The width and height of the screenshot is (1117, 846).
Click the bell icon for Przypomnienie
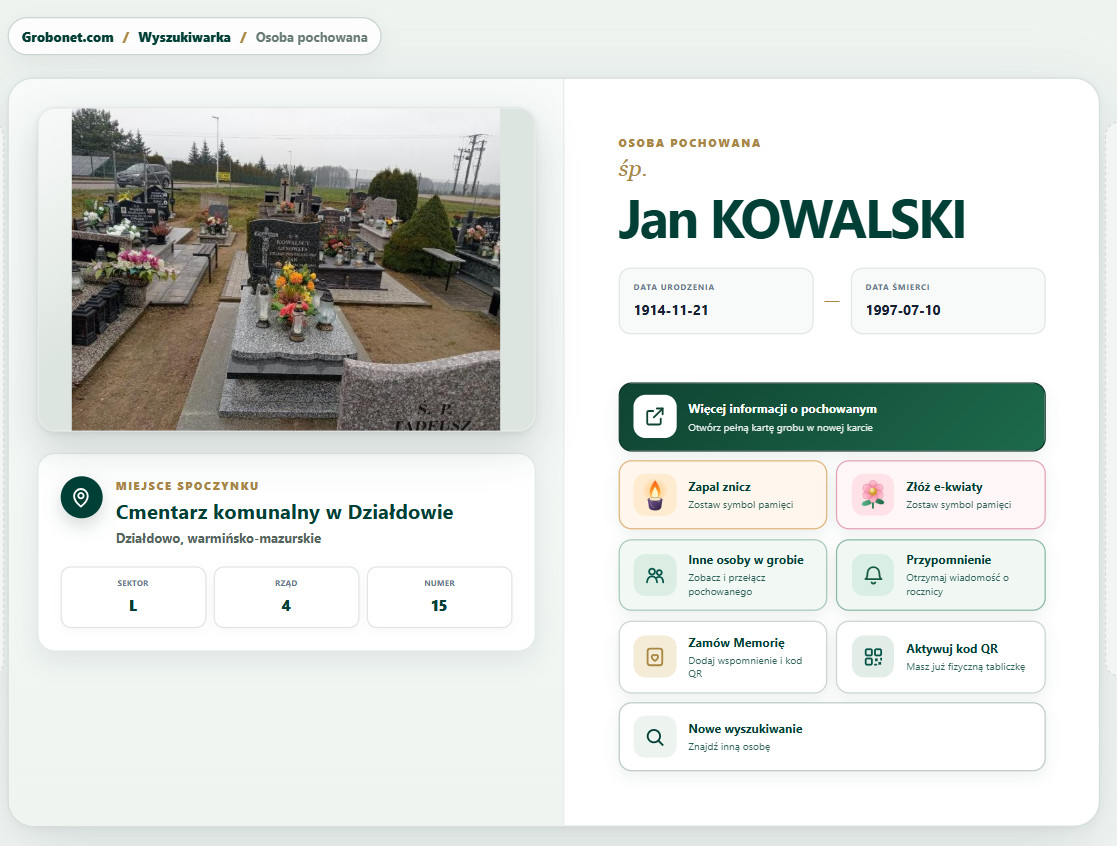pos(873,575)
